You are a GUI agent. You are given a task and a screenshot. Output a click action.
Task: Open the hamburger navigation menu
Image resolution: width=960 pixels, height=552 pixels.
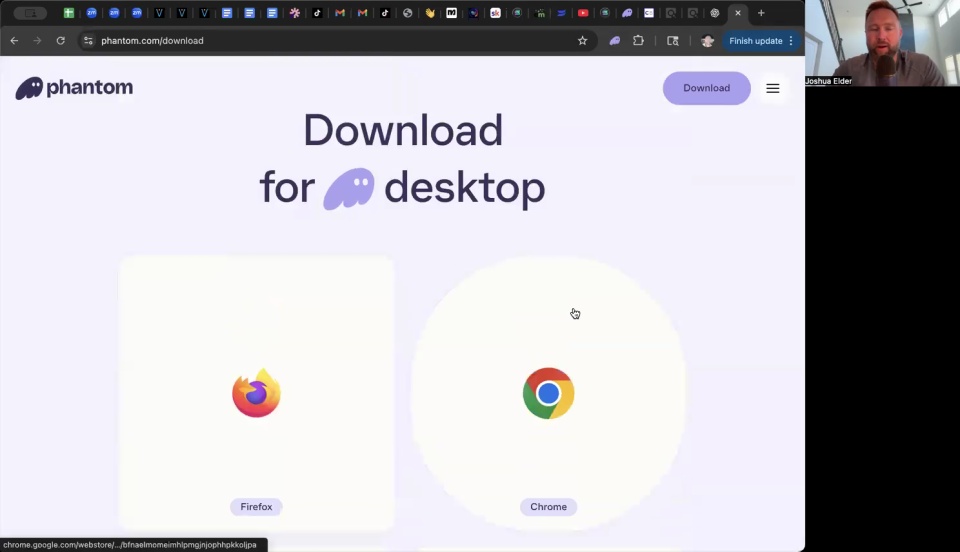pyautogui.click(x=773, y=88)
